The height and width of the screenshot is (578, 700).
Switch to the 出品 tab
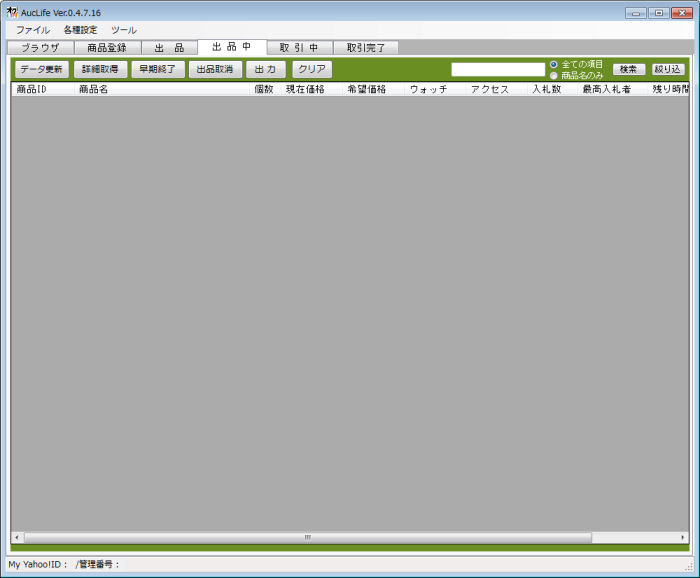pos(169,48)
